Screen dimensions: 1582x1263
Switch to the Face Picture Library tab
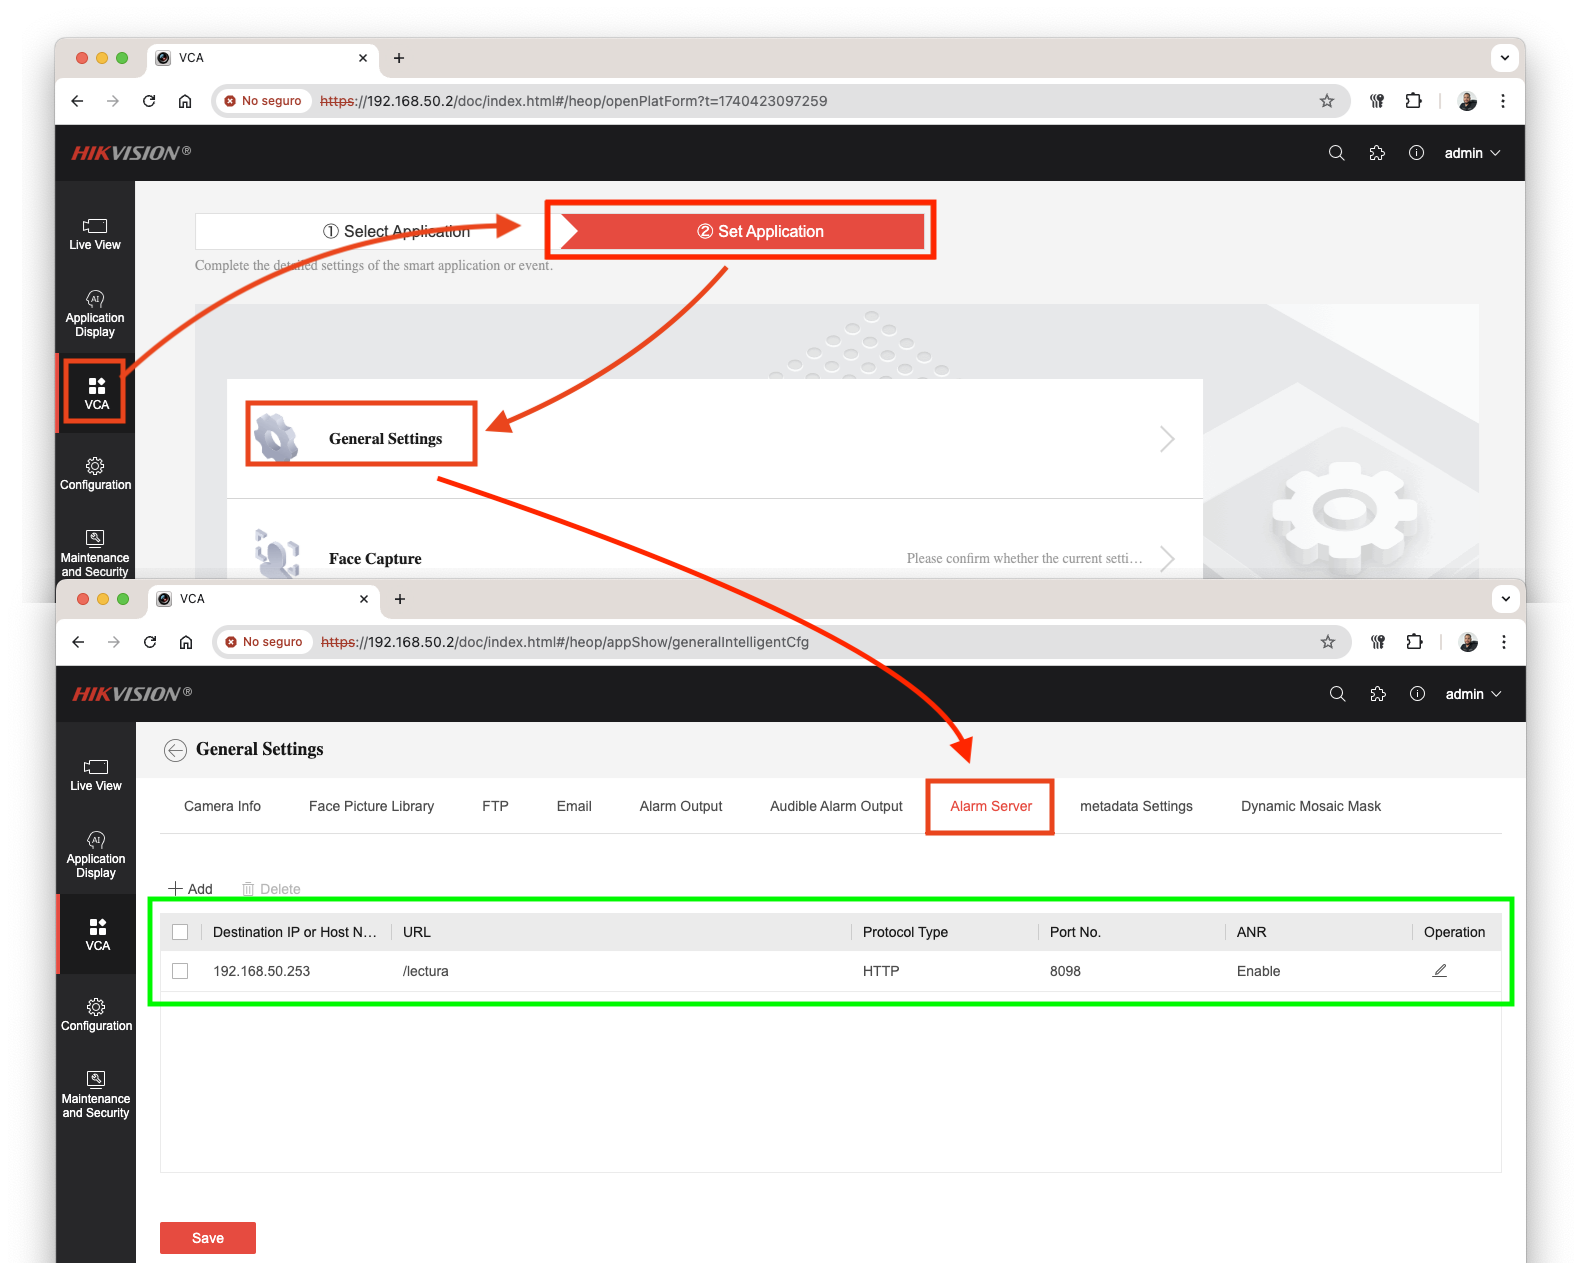pos(371,806)
